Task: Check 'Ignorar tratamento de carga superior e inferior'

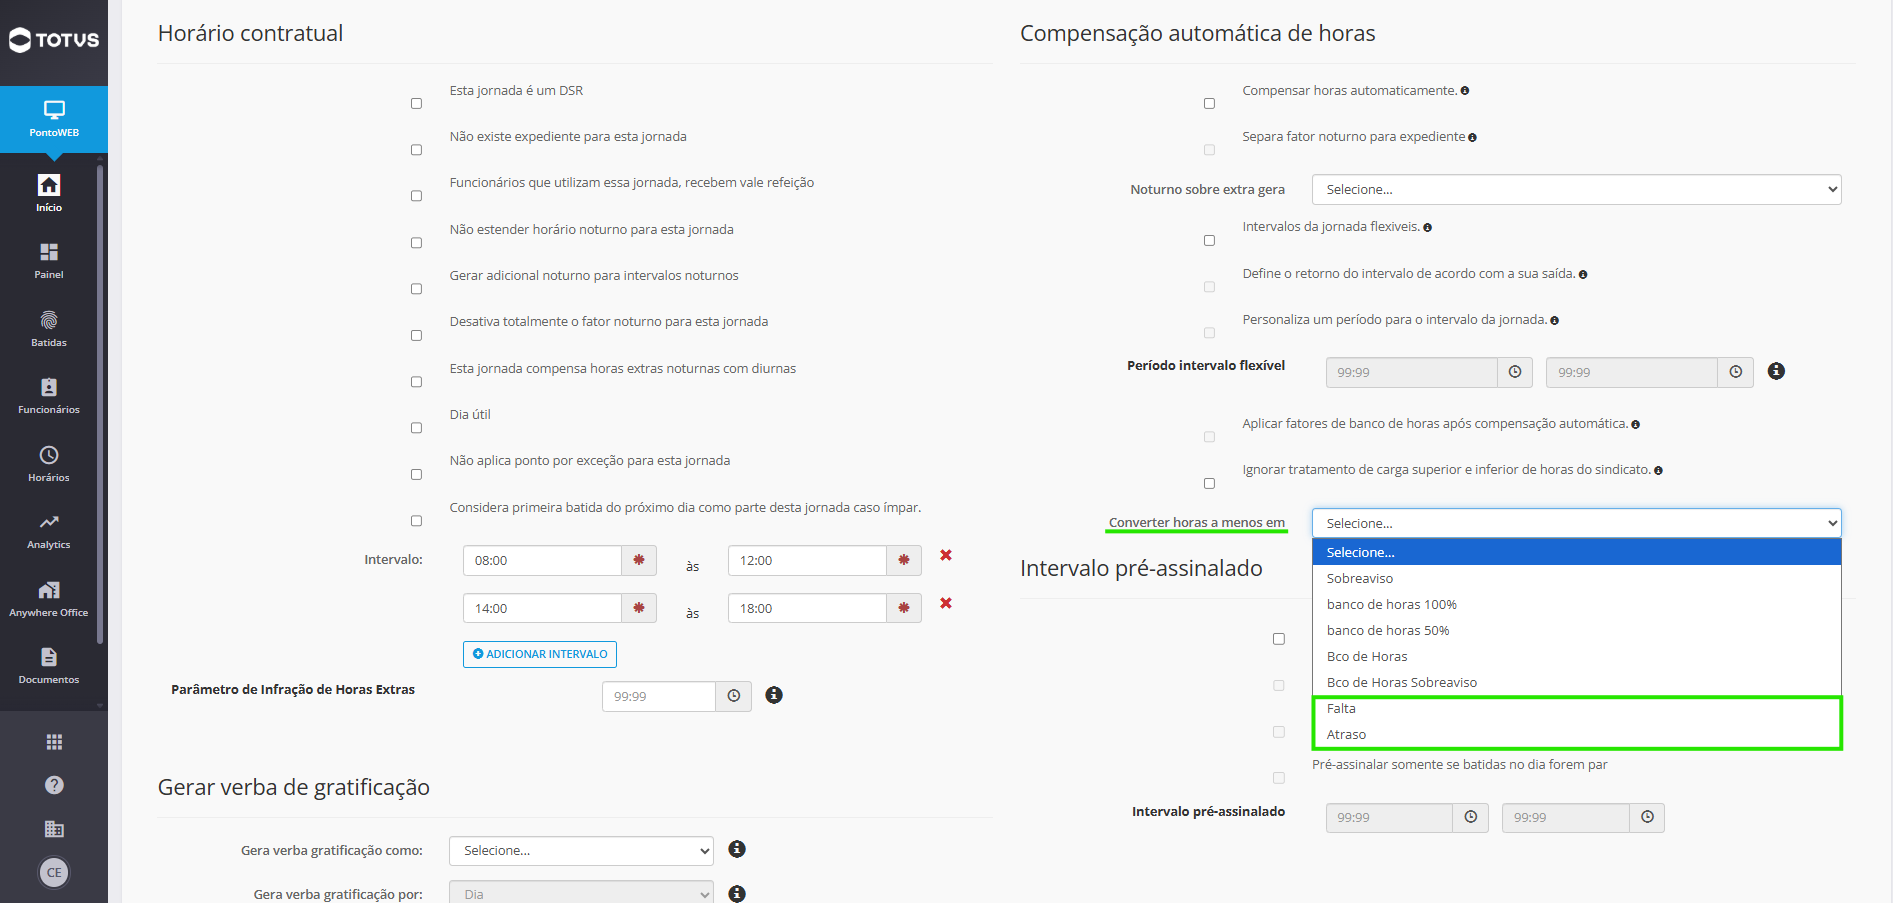Action: 1210,484
